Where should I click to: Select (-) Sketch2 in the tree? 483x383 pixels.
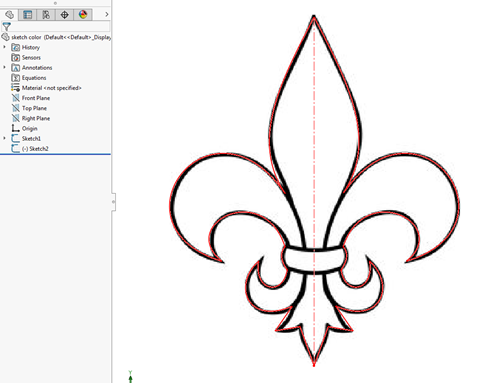coord(35,149)
